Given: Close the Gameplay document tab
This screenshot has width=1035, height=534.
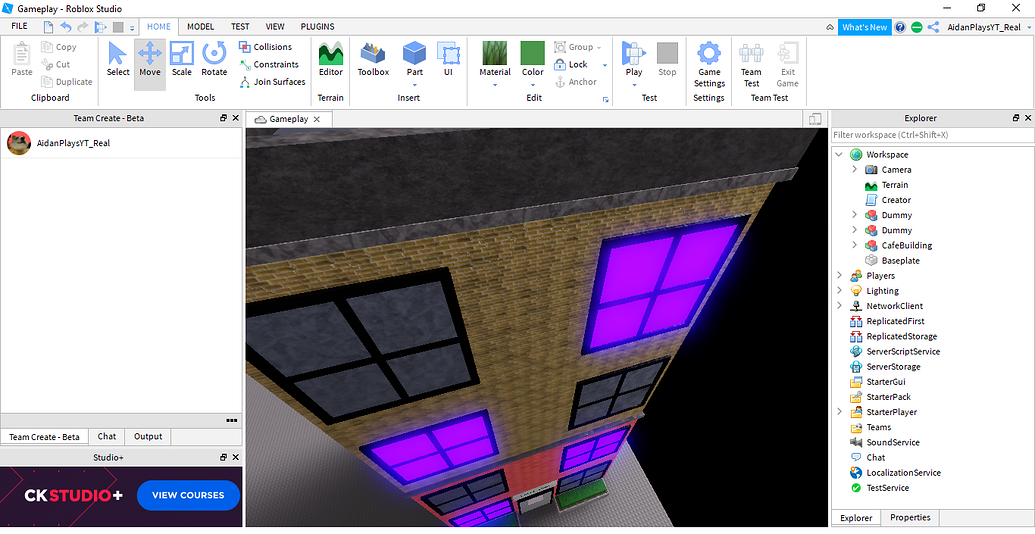Looking at the screenshot, I should click(x=317, y=119).
